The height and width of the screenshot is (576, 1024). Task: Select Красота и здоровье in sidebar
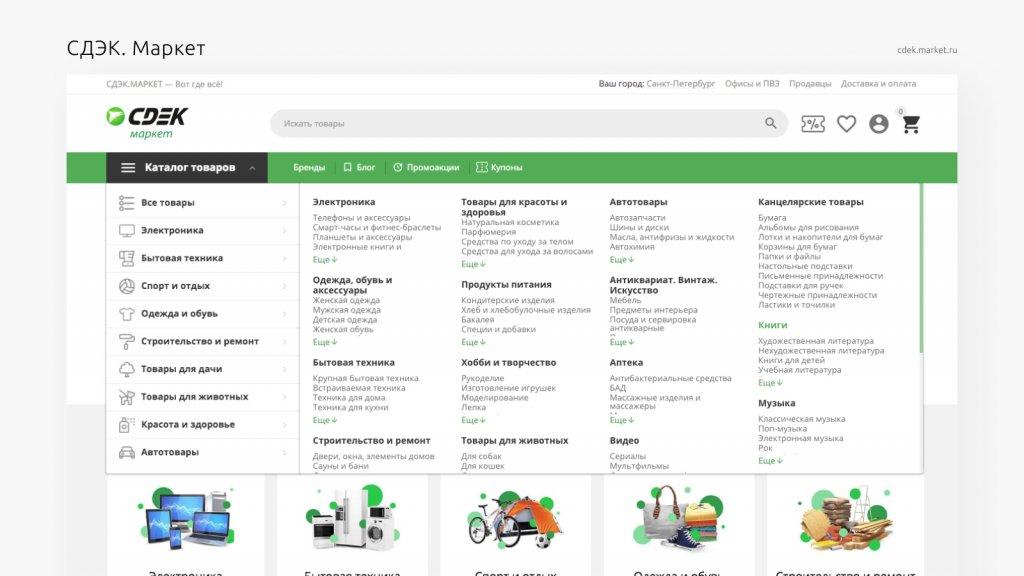click(x=202, y=424)
